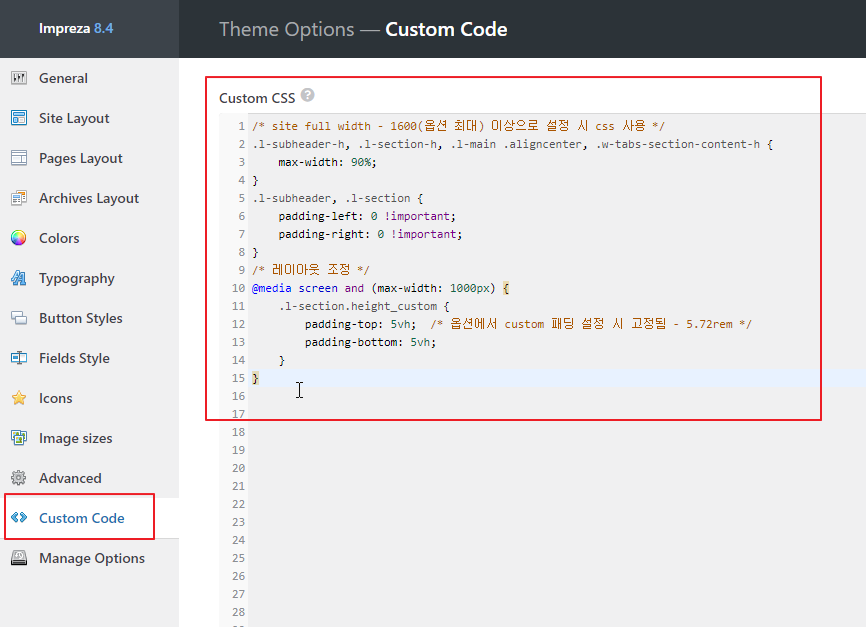Open the General section label
This screenshot has width=866, height=627.
pyautogui.click(x=63, y=78)
